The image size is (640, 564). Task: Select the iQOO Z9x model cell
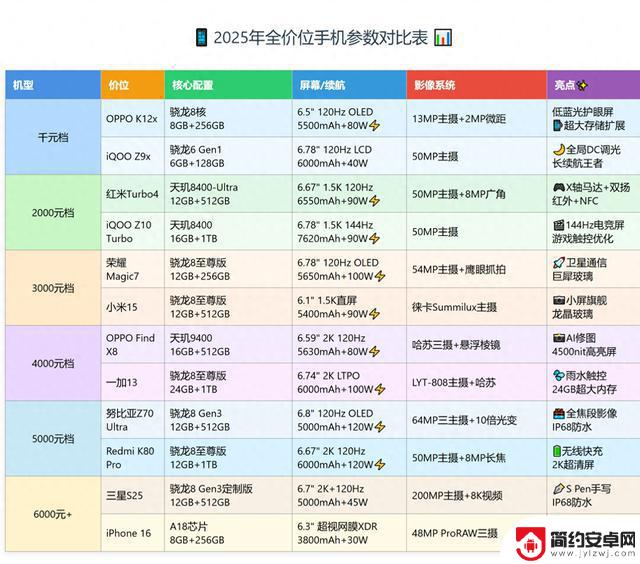[133, 156]
